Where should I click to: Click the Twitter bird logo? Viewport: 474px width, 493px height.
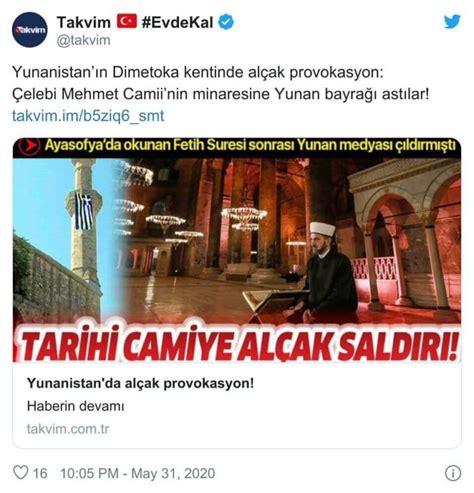(x=452, y=22)
